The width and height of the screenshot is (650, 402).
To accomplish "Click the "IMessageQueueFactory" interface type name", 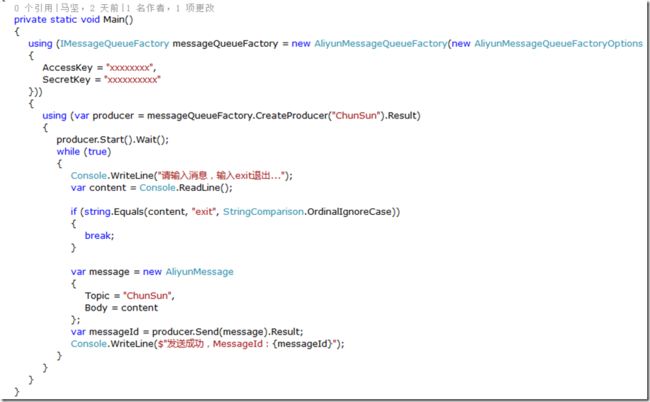I will (x=115, y=44).
